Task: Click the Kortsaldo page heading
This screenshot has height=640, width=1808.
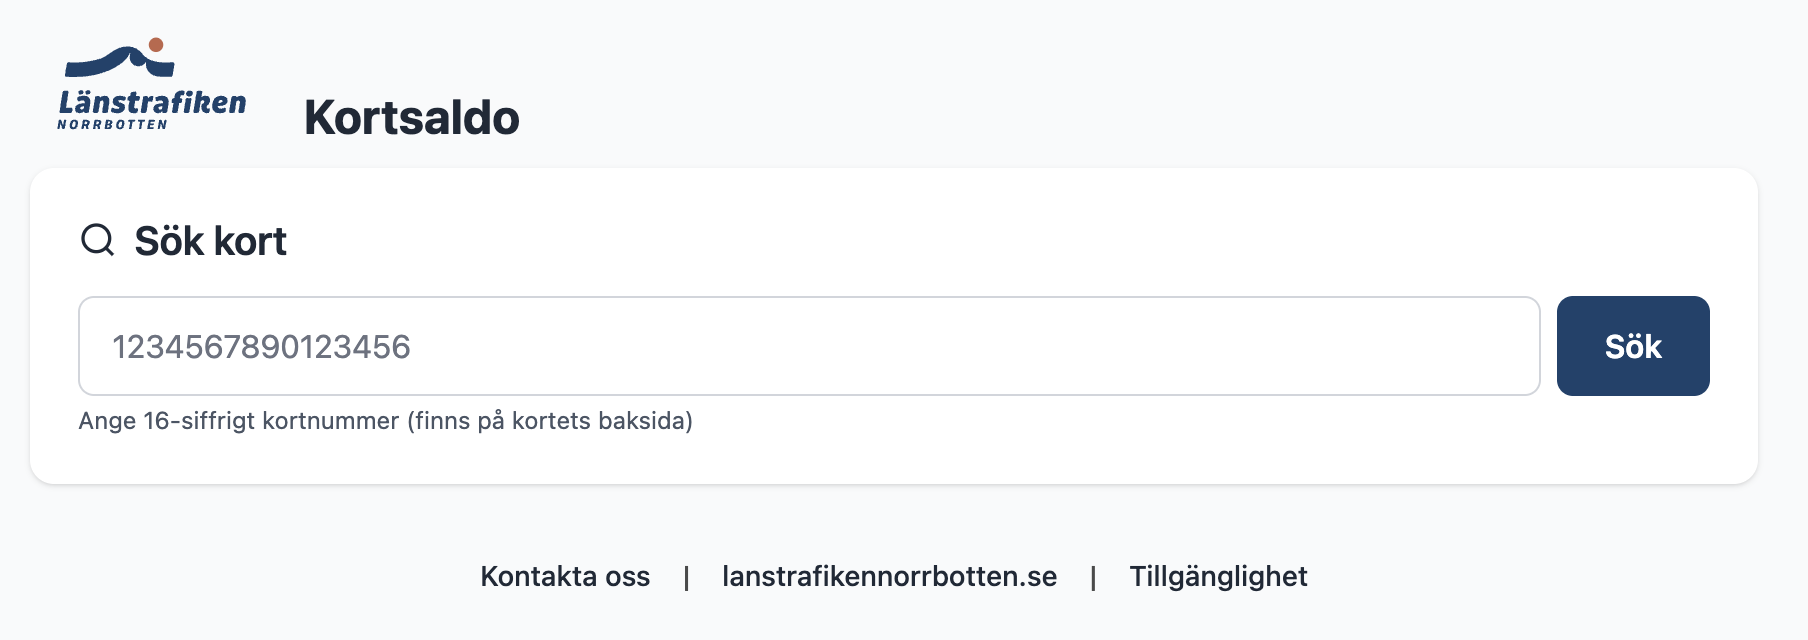Action: [411, 118]
